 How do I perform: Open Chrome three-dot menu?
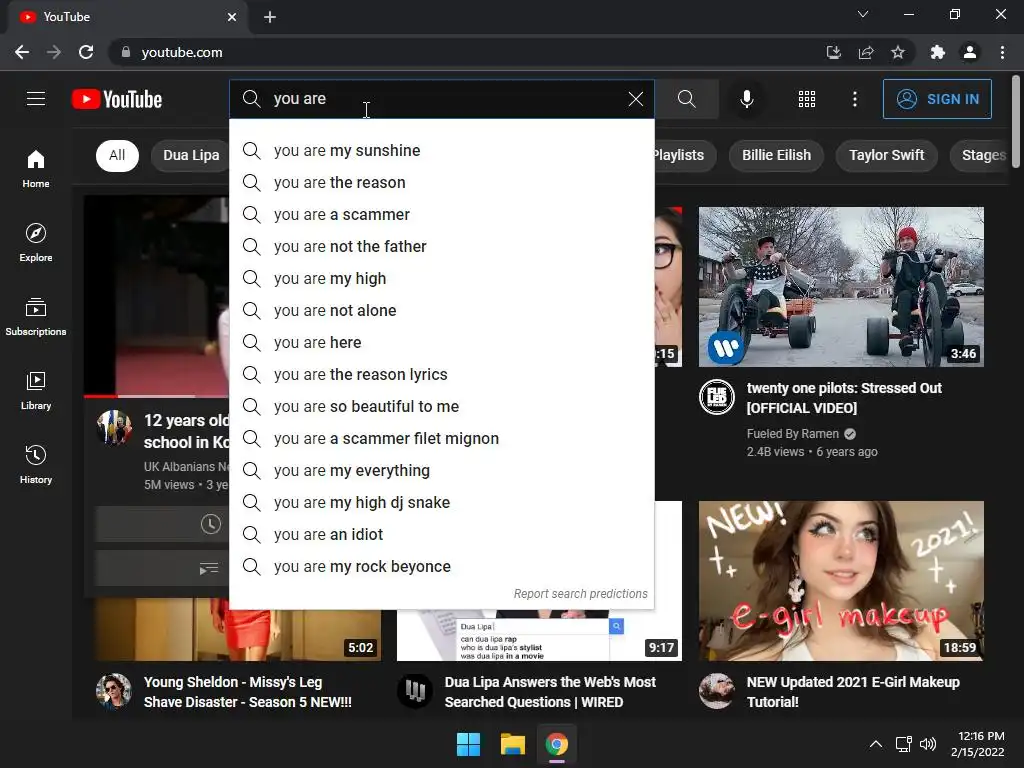coord(1002,52)
